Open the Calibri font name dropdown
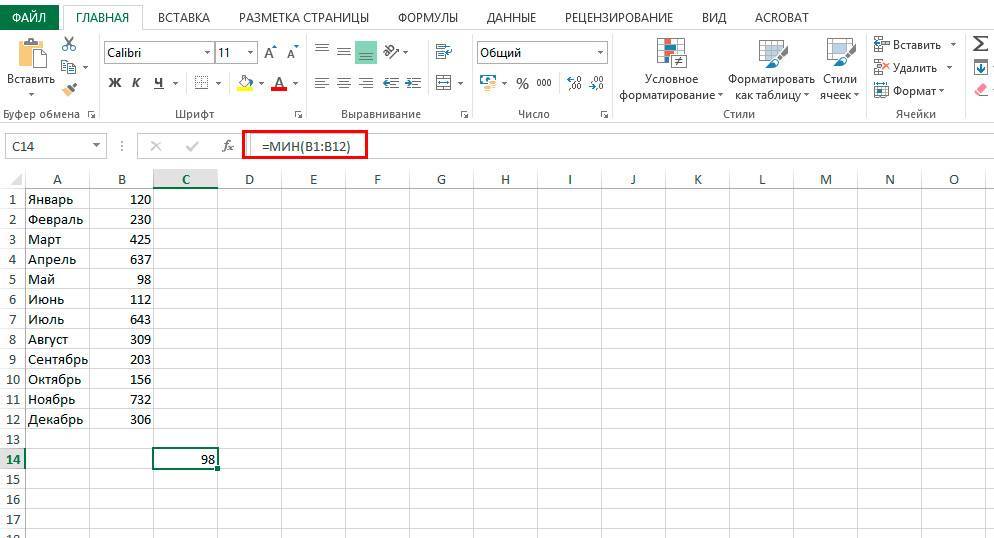 click(207, 52)
